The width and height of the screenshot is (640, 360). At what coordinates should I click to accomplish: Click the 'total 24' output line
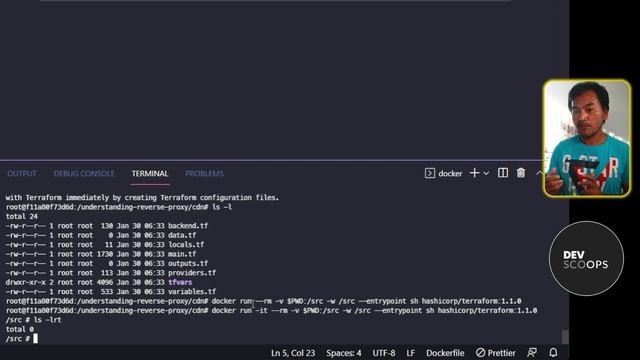tap(22, 216)
